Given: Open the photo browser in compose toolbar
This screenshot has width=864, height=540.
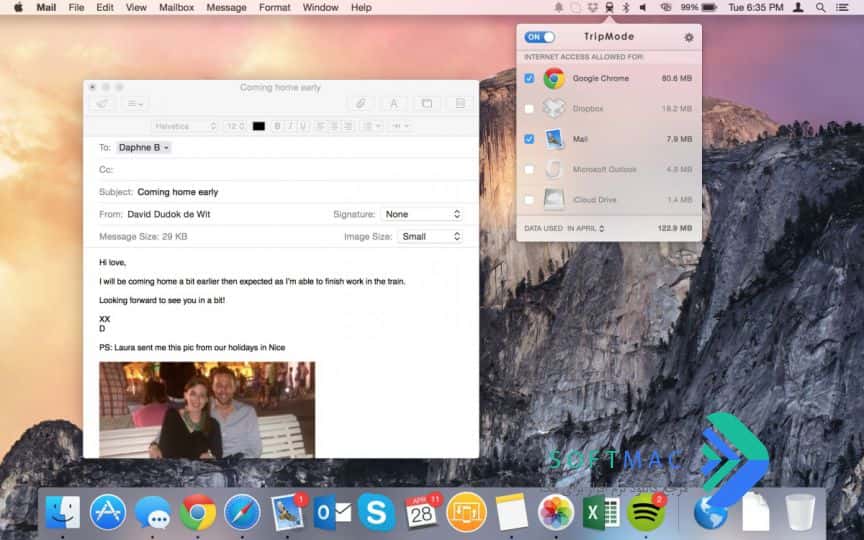Looking at the screenshot, I should 426,104.
